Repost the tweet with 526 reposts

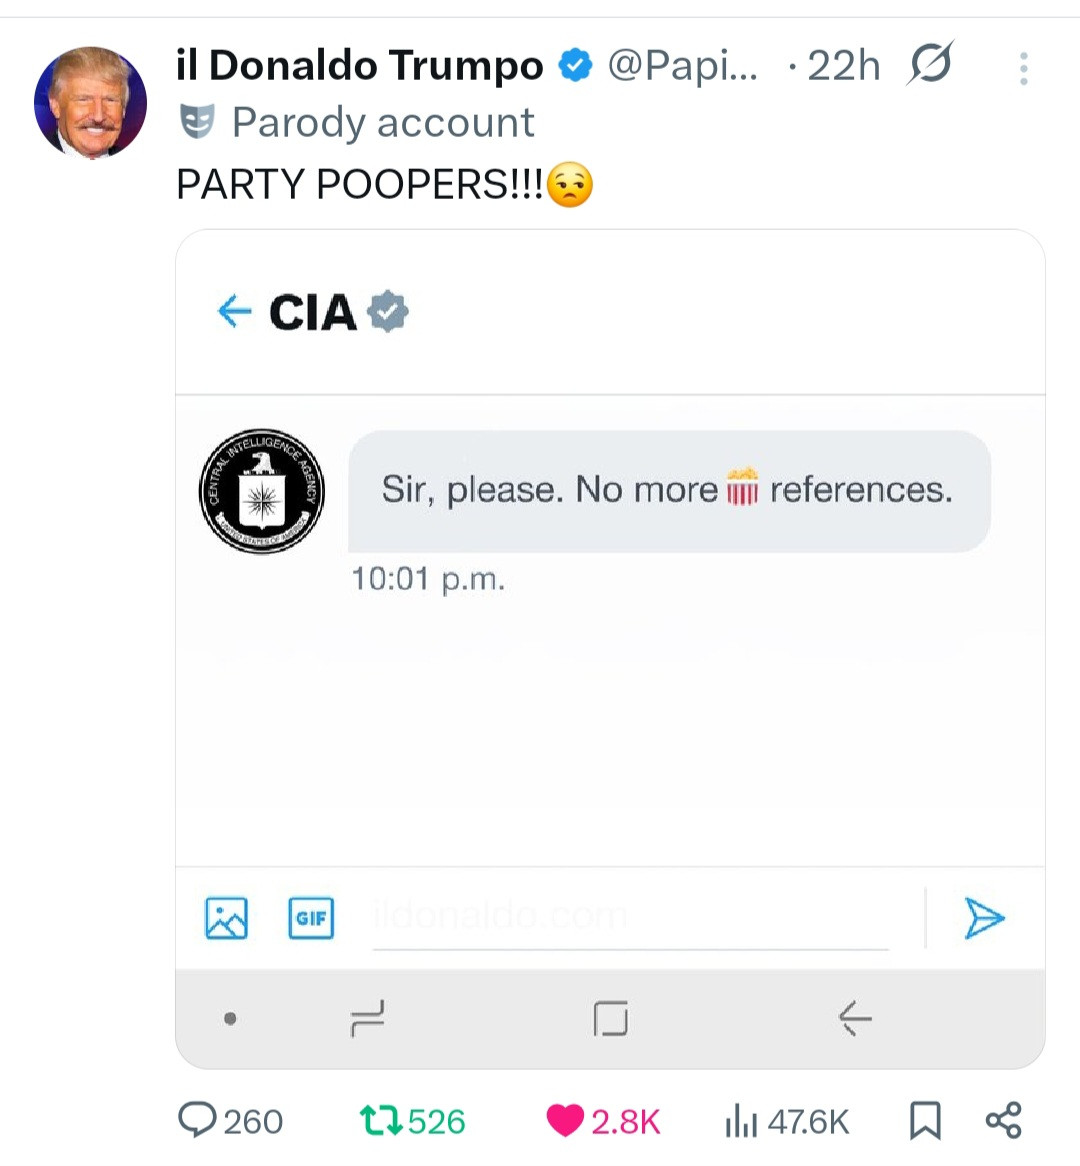pyautogui.click(x=382, y=1120)
